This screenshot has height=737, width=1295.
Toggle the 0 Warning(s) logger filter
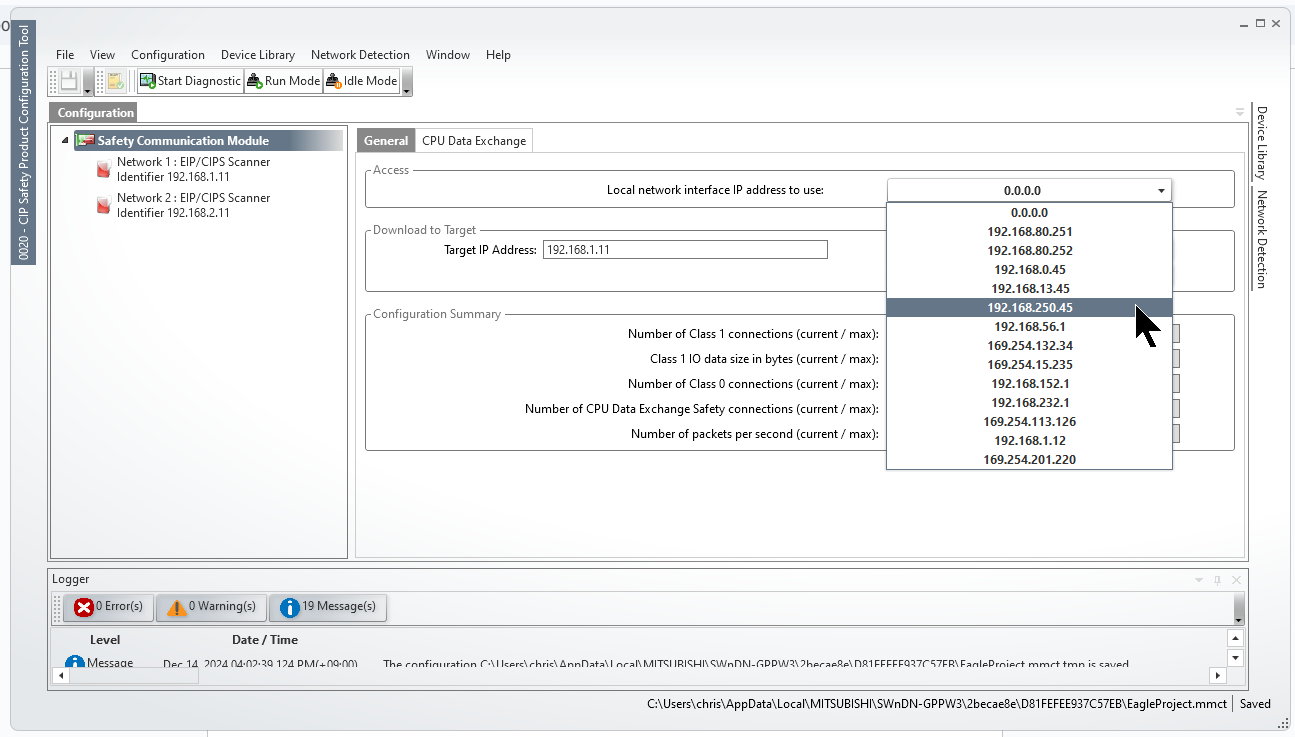212,606
